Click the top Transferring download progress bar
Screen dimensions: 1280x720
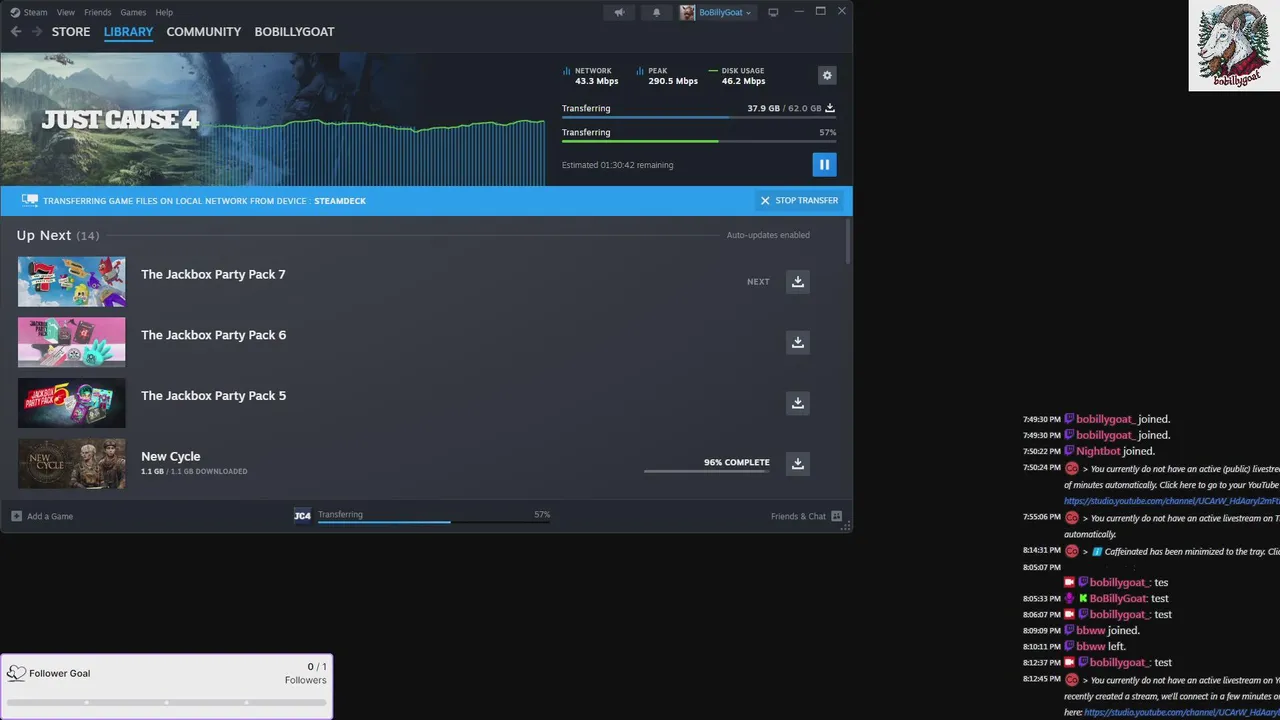(699, 117)
